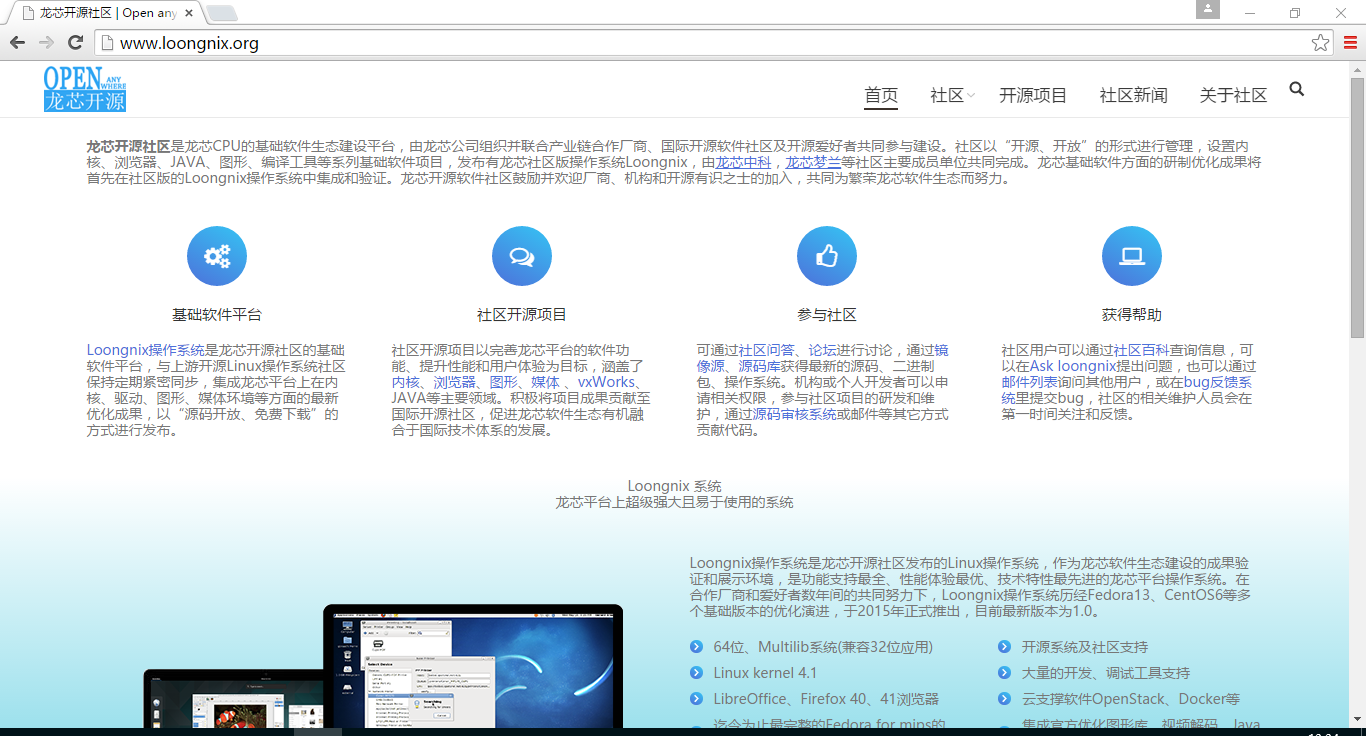Click arrow bullet beside 64位、Multilib系统
Viewport: 1366px width, 736px height.
(696, 647)
